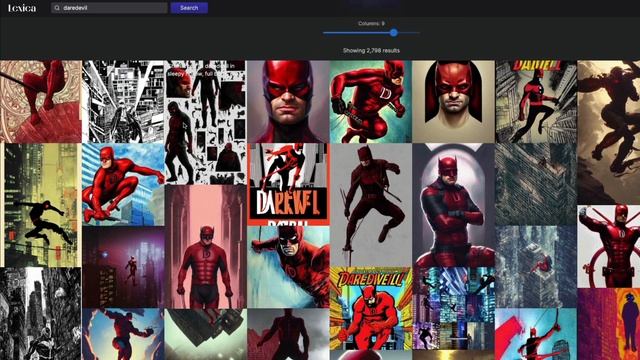The image size is (640, 360).
Task: Open the masked man portrait on beige background
Action: [x=453, y=102]
